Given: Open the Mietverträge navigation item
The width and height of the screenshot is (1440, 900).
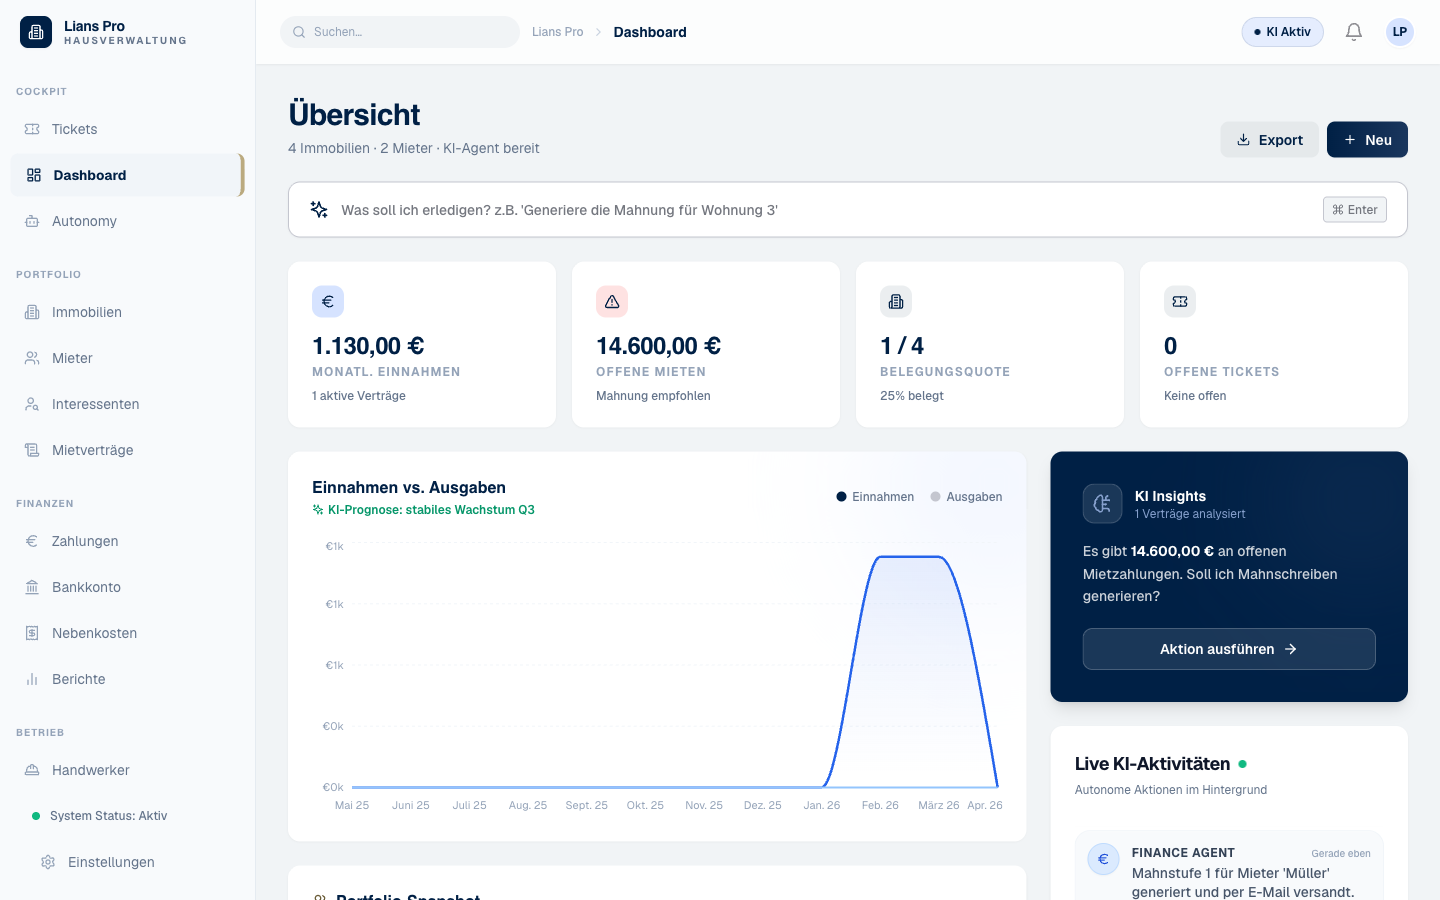Looking at the screenshot, I should point(94,450).
